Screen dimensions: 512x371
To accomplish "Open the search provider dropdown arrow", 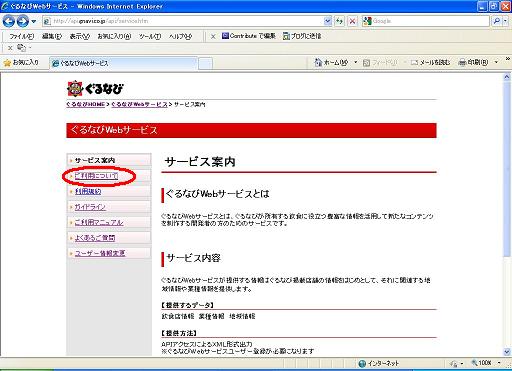I will coord(505,21).
